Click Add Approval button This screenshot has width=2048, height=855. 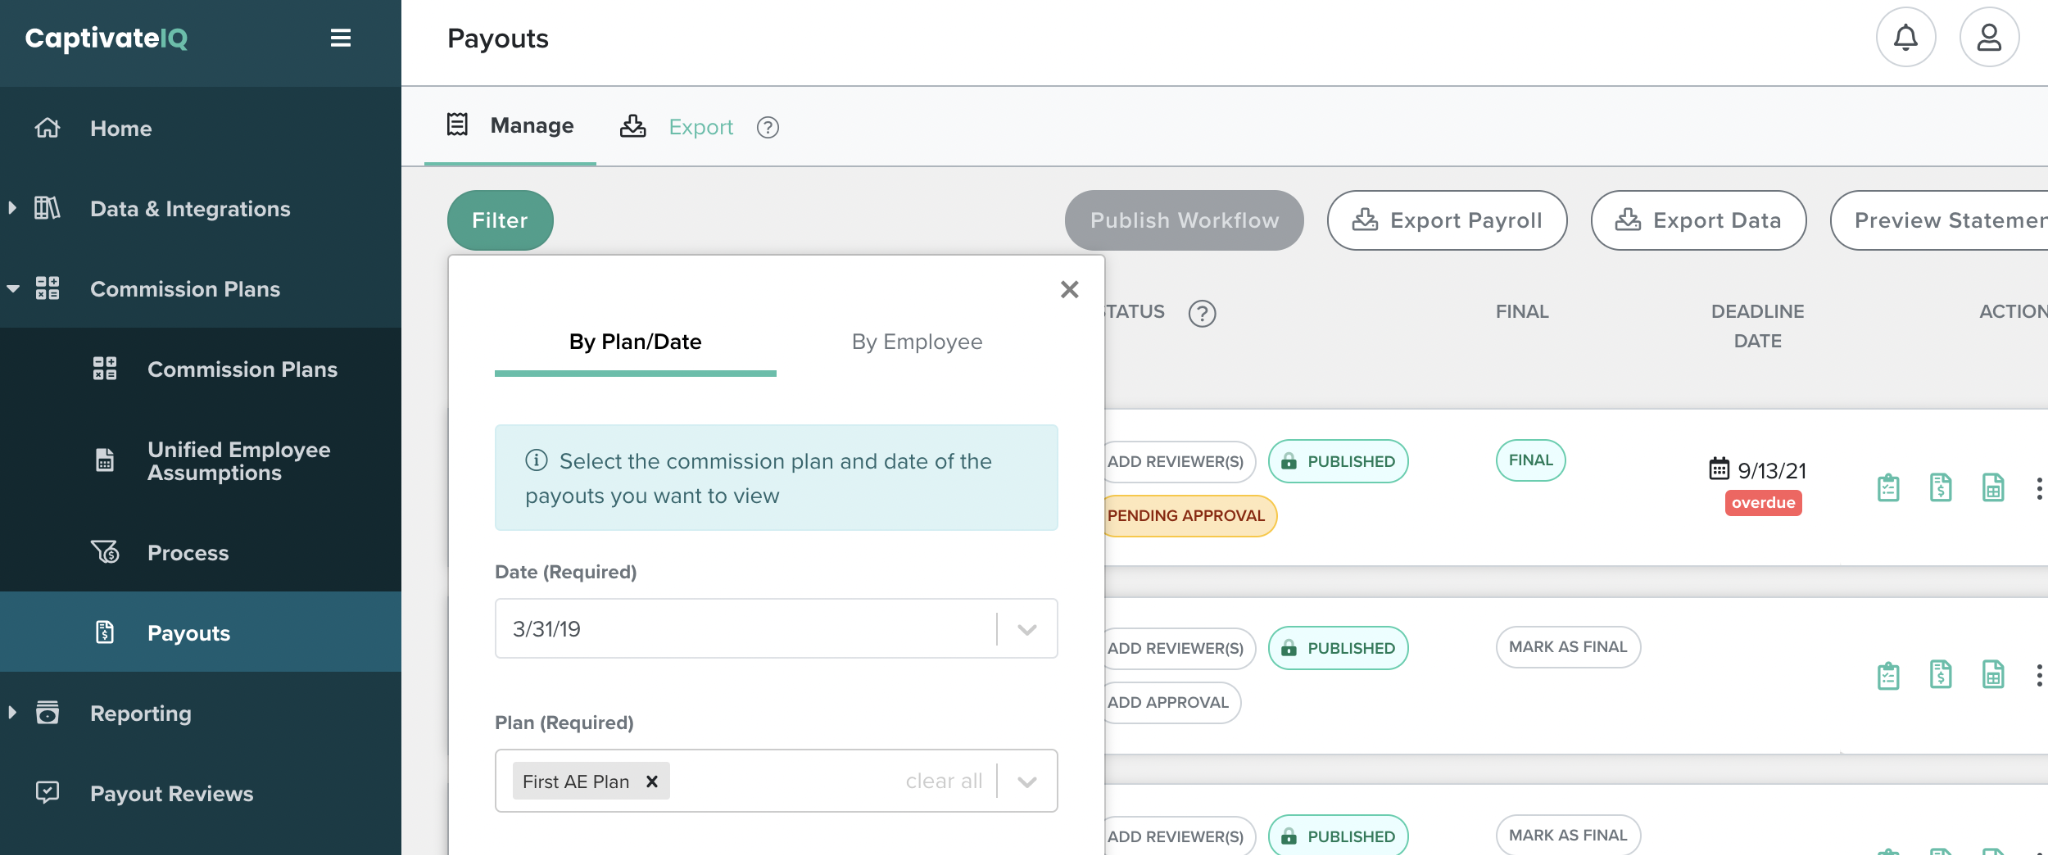coord(1171,702)
